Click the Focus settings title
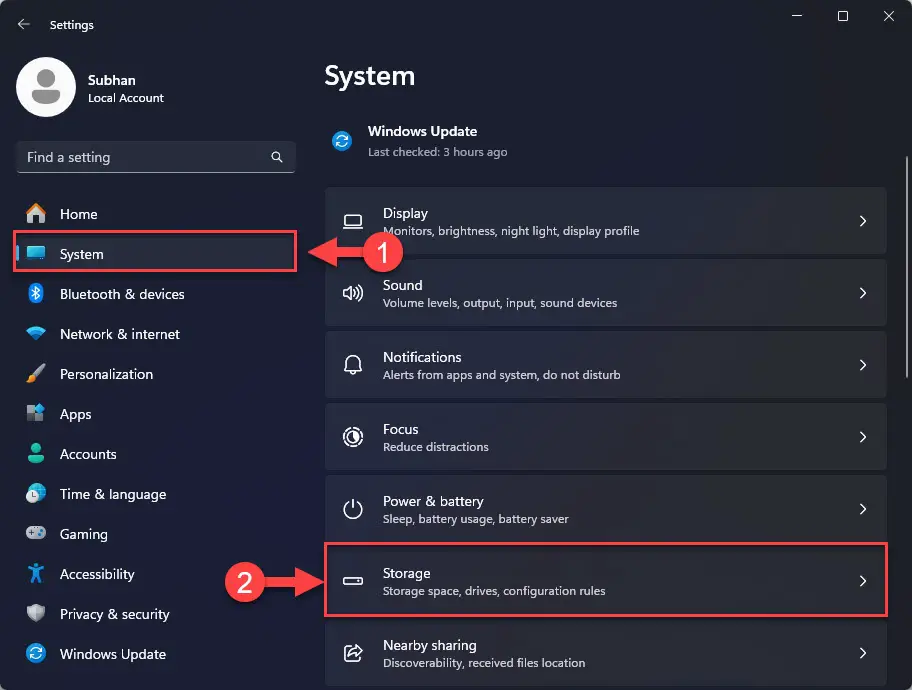This screenshot has width=912, height=690. [x=400, y=429]
